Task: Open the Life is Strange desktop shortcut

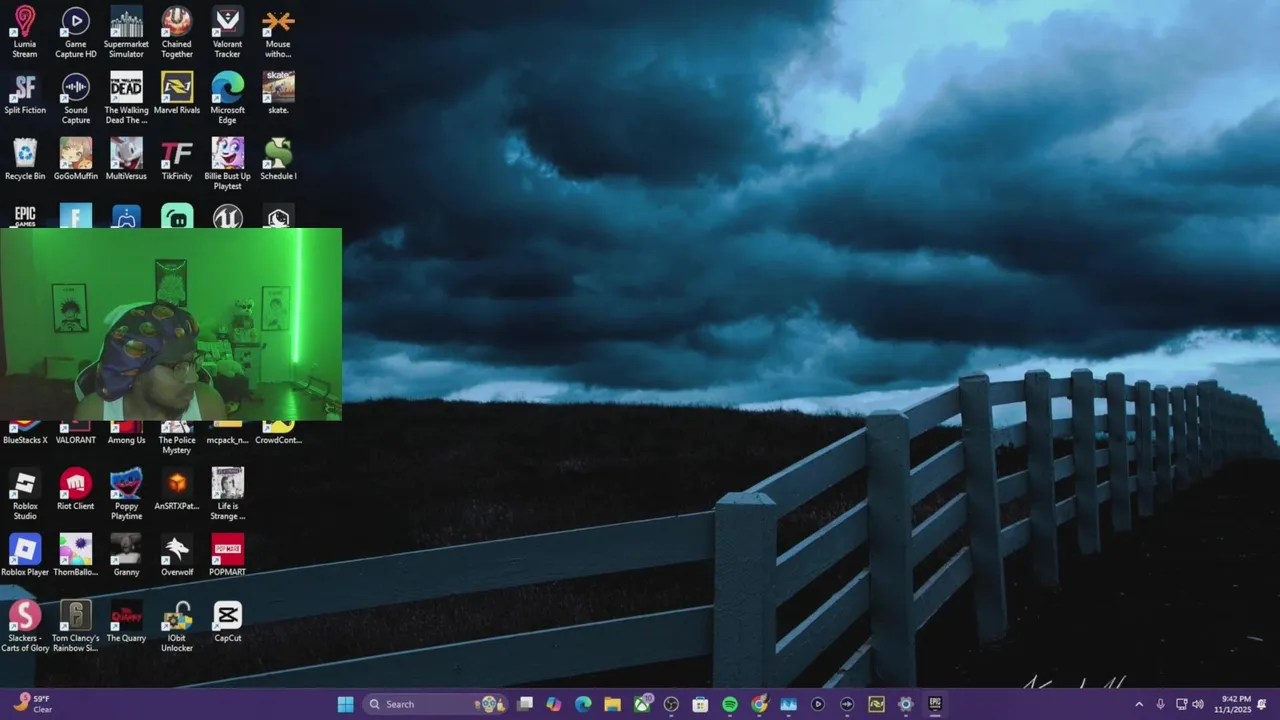Action: (x=227, y=494)
